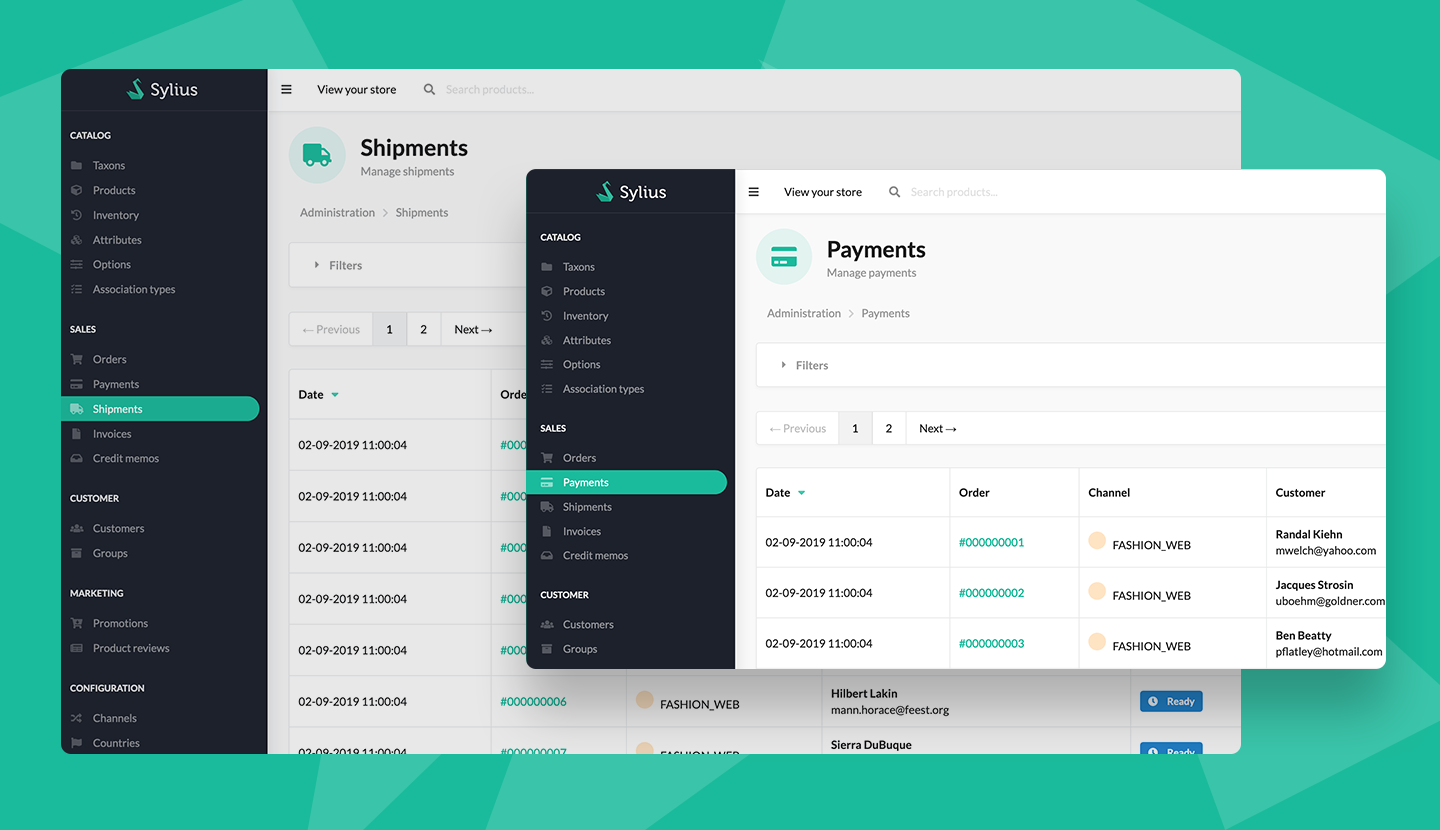Viewport: 1440px width, 830px height.
Task: Click Promotions icon in Shipments window sidebar
Action: click(x=77, y=623)
